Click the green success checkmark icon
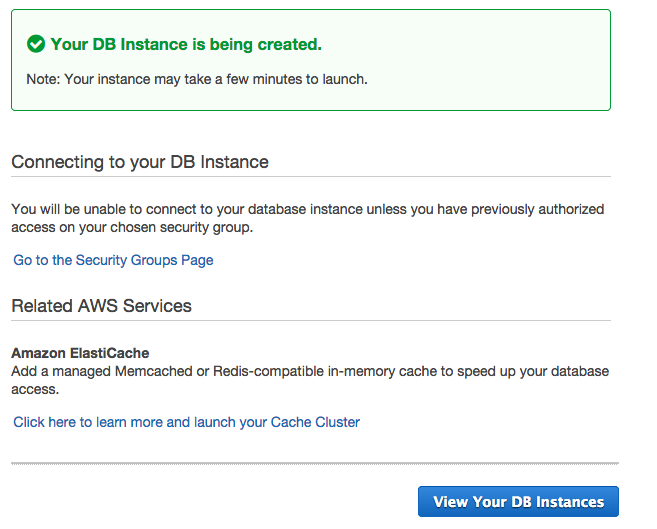The image size is (657, 529). coord(36,44)
